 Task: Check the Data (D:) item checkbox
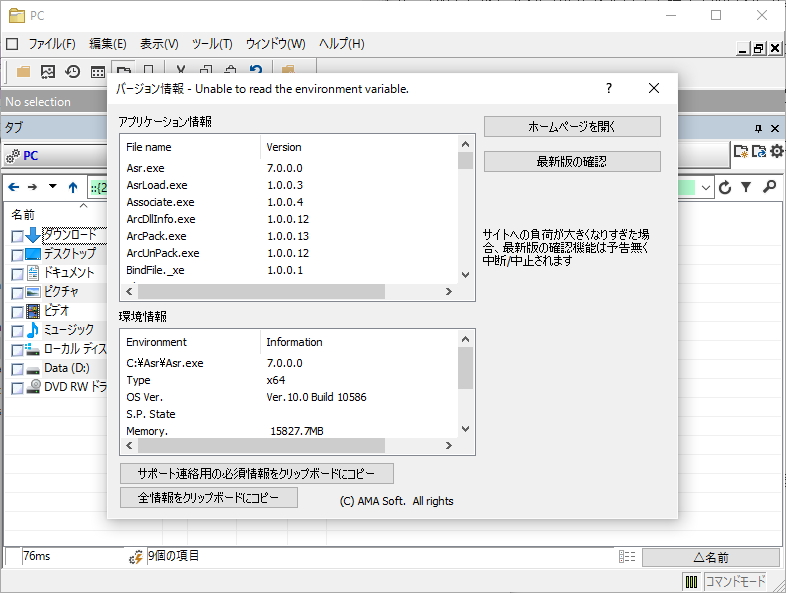[x=17, y=369]
